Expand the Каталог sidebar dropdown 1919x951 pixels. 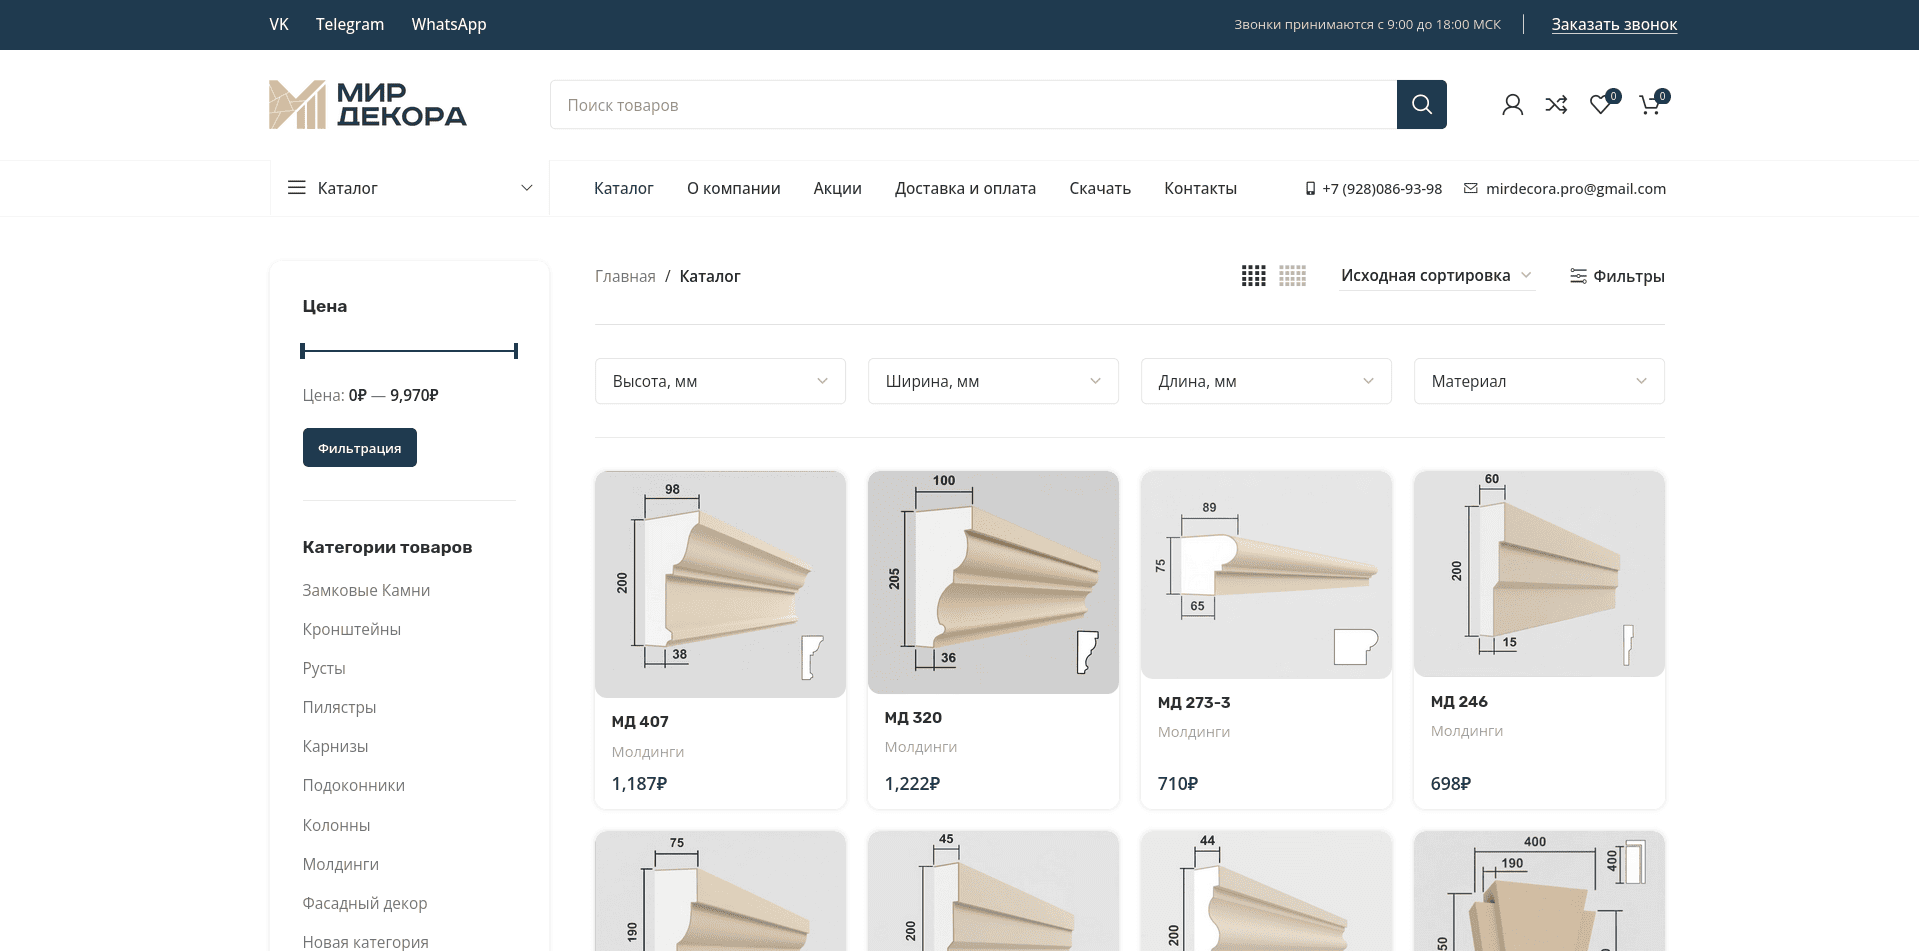click(x=410, y=188)
